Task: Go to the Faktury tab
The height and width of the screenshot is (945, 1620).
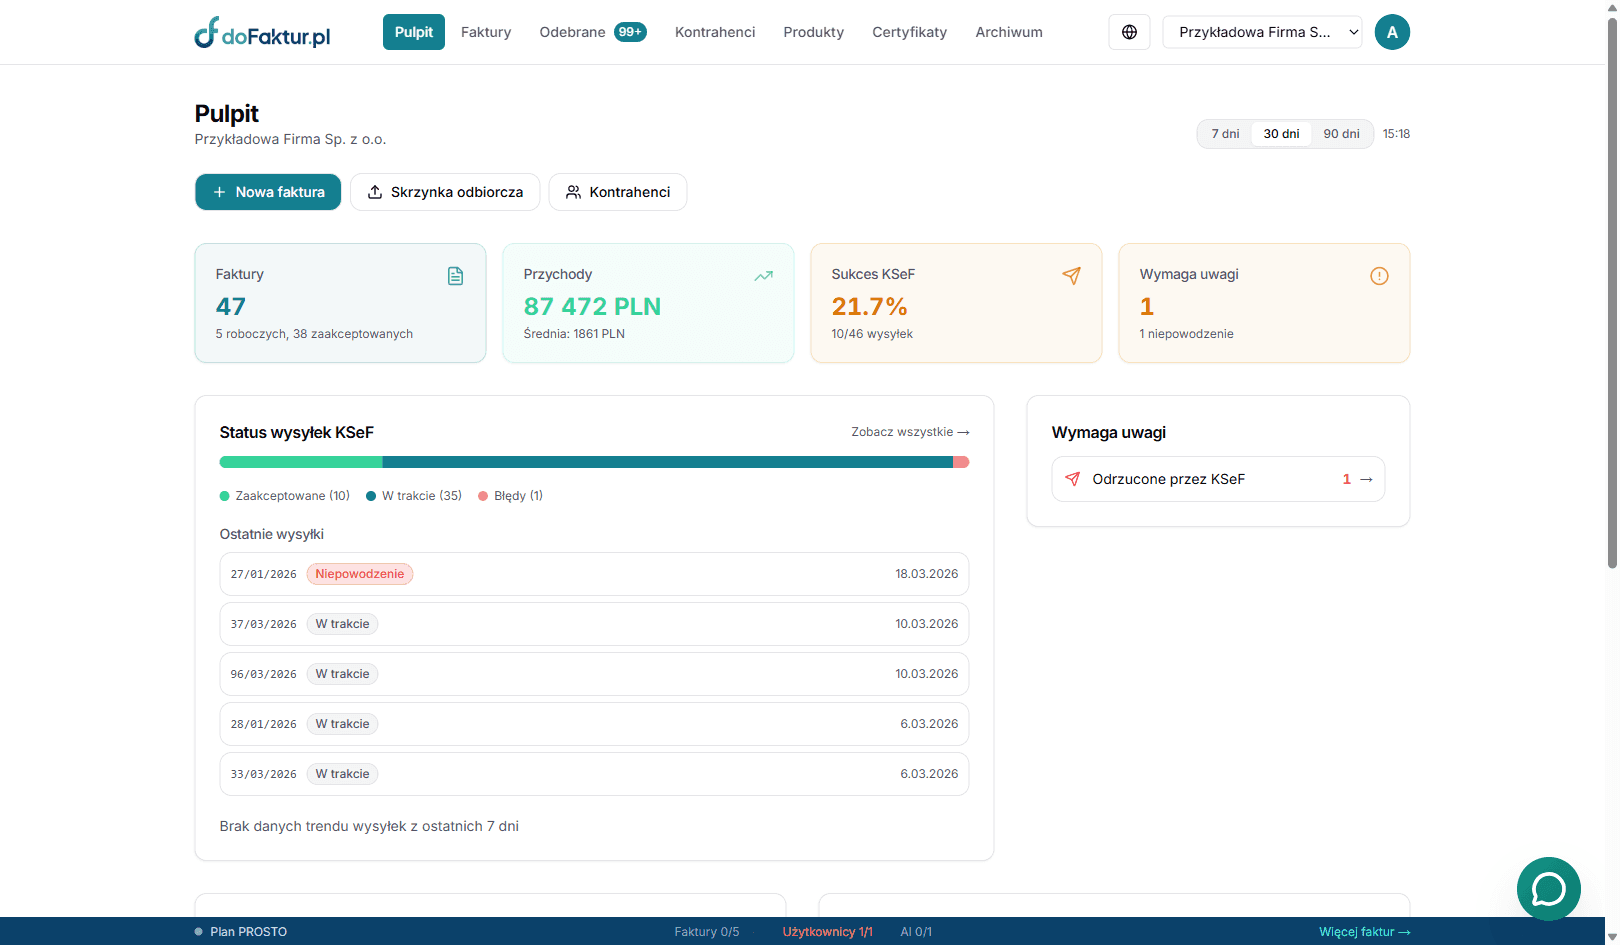Action: click(x=486, y=32)
